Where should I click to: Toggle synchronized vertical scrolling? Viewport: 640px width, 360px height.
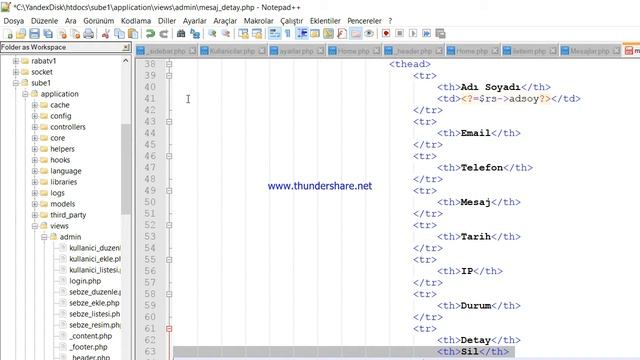pyautogui.click(x=243, y=34)
